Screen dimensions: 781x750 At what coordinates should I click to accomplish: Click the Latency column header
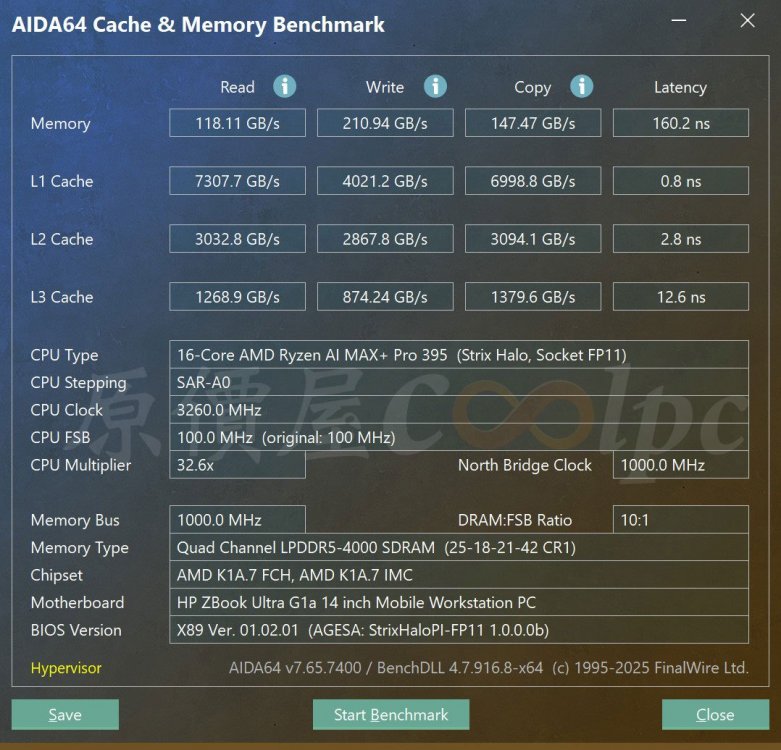[680, 88]
